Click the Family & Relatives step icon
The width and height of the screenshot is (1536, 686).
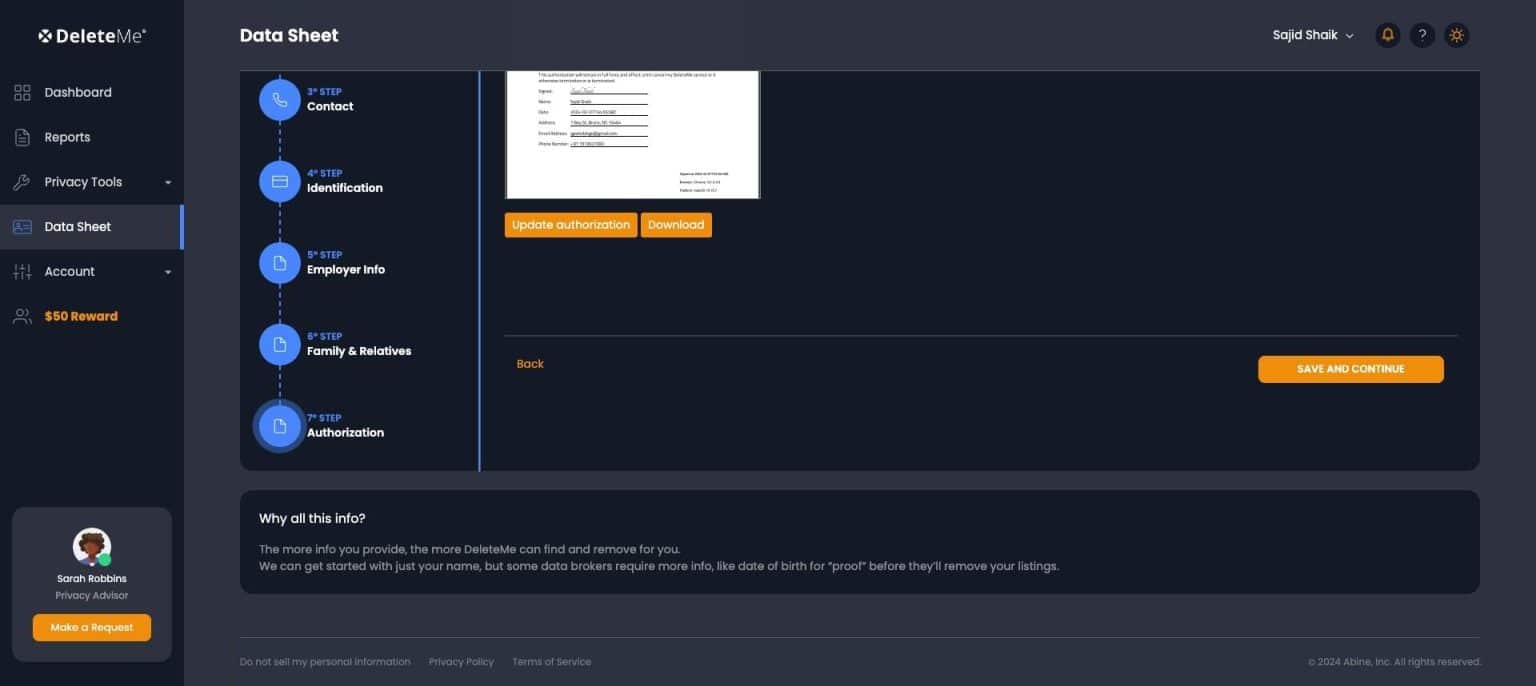click(280, 344)
